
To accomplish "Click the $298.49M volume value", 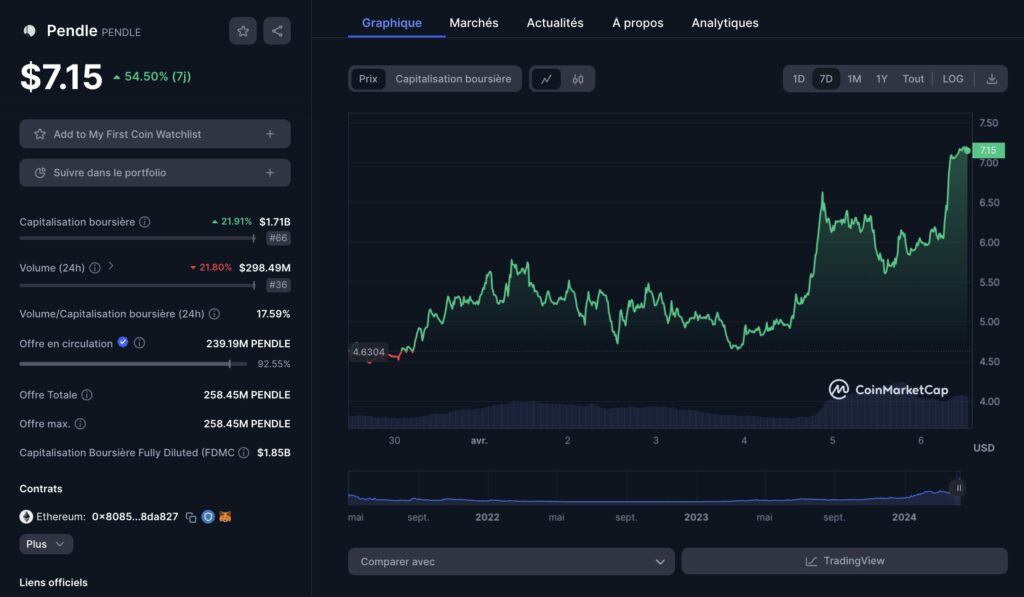I will [x=264, y=268].
